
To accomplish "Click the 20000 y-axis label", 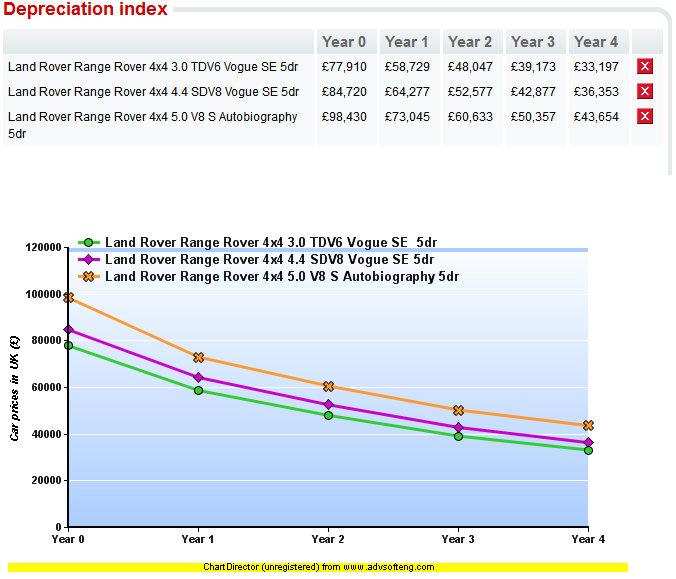I will 47,481.
